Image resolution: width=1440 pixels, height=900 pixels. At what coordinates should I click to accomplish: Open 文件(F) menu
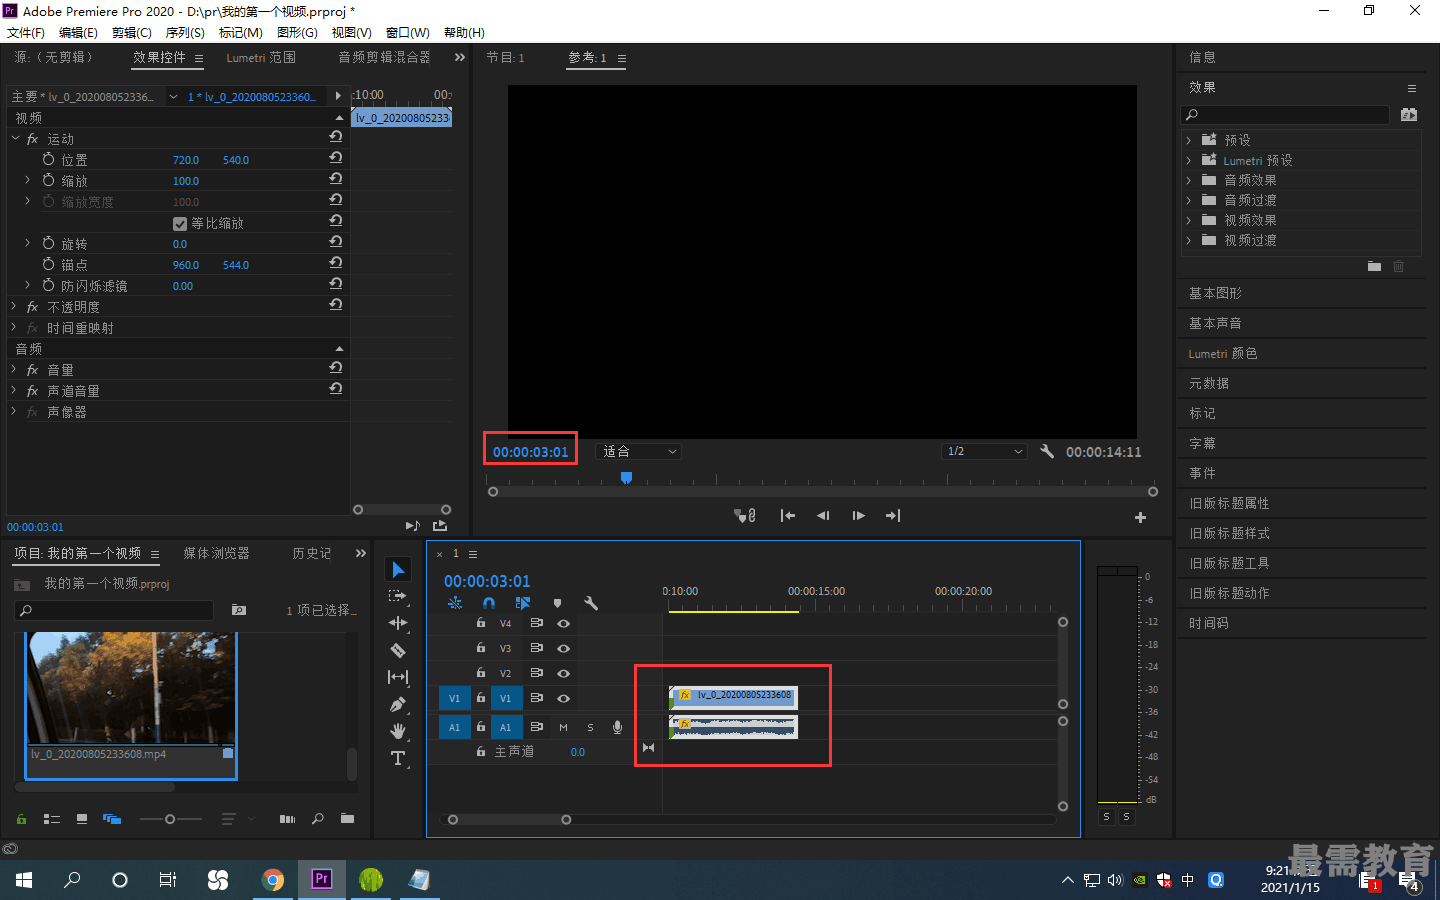[26, 32]
